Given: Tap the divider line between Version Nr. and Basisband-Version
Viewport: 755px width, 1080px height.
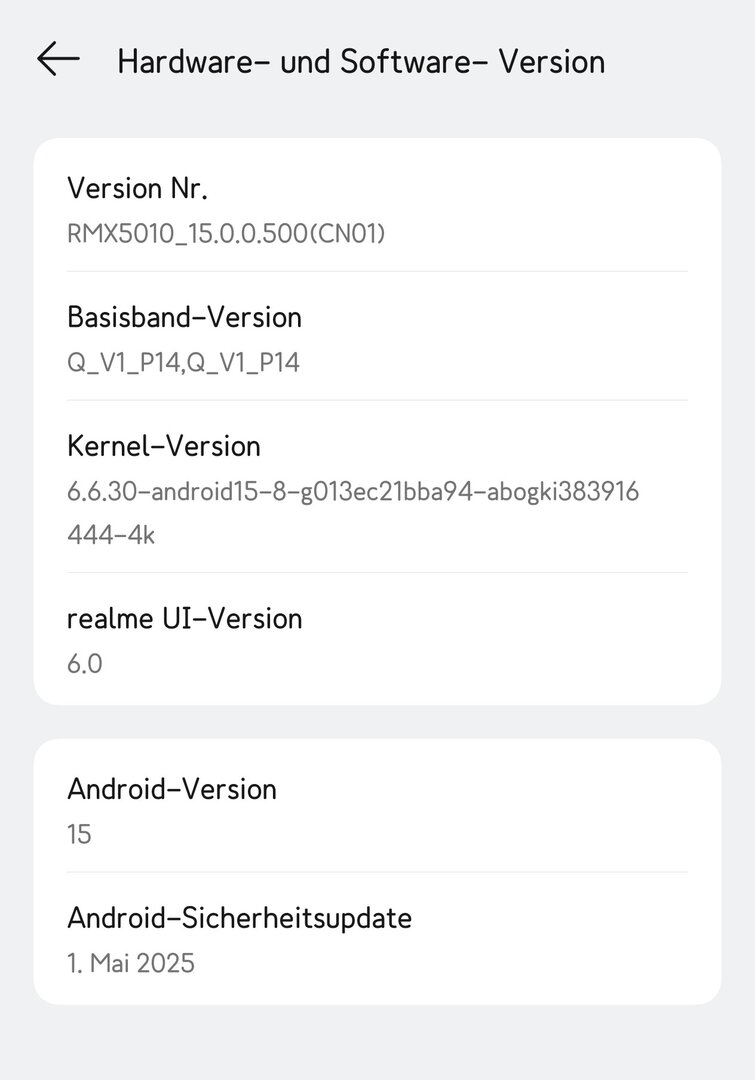Looking at the screenshot, I should (377, 271).
